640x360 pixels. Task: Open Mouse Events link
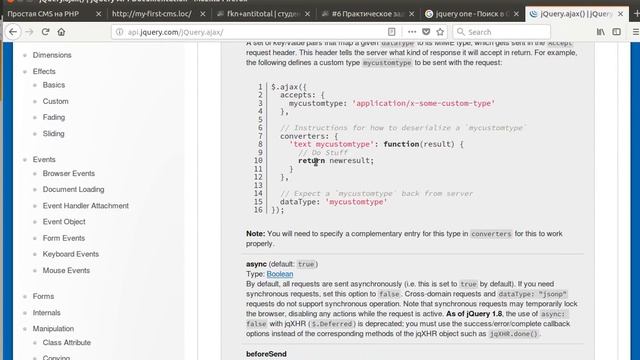66,270
